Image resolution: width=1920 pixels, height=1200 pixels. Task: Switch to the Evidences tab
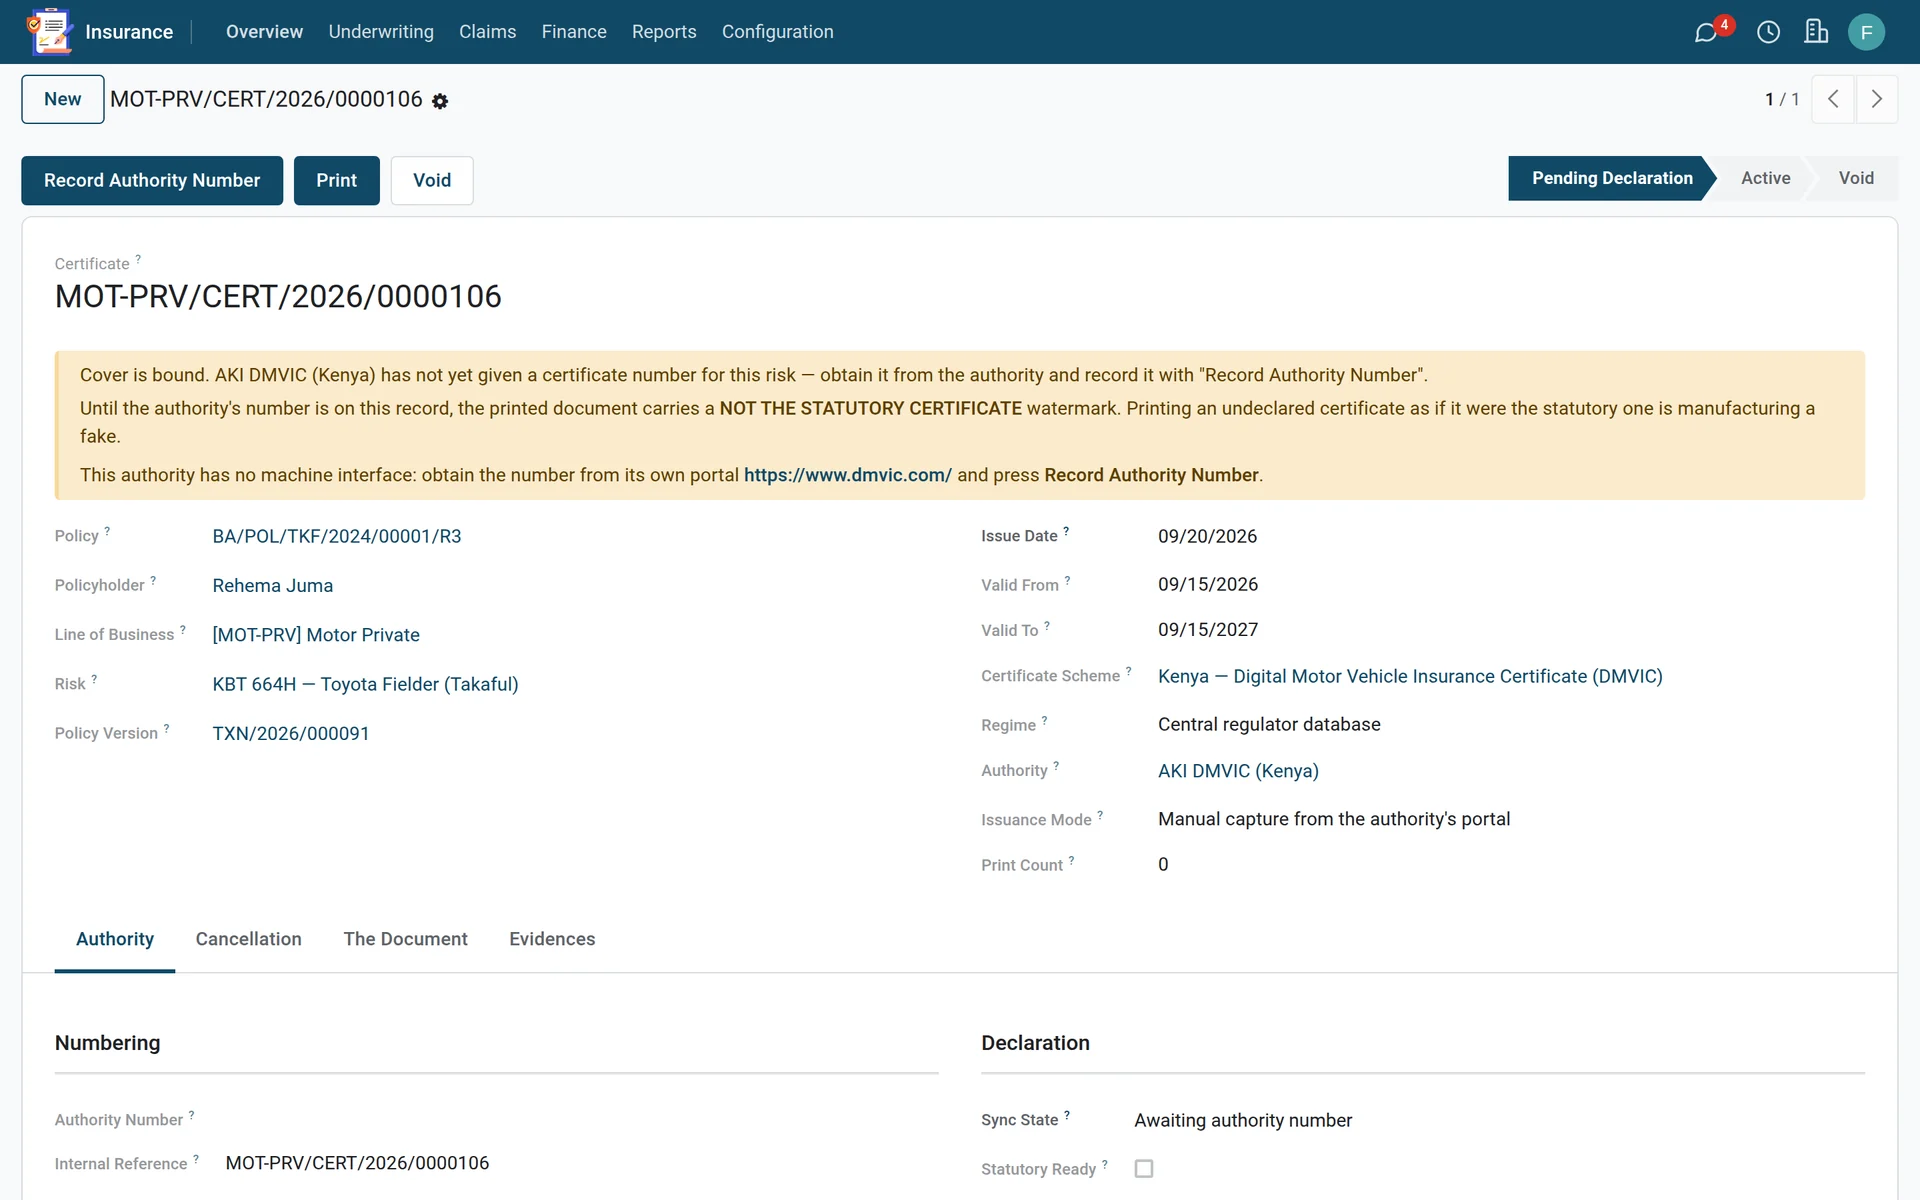(552, 939)
